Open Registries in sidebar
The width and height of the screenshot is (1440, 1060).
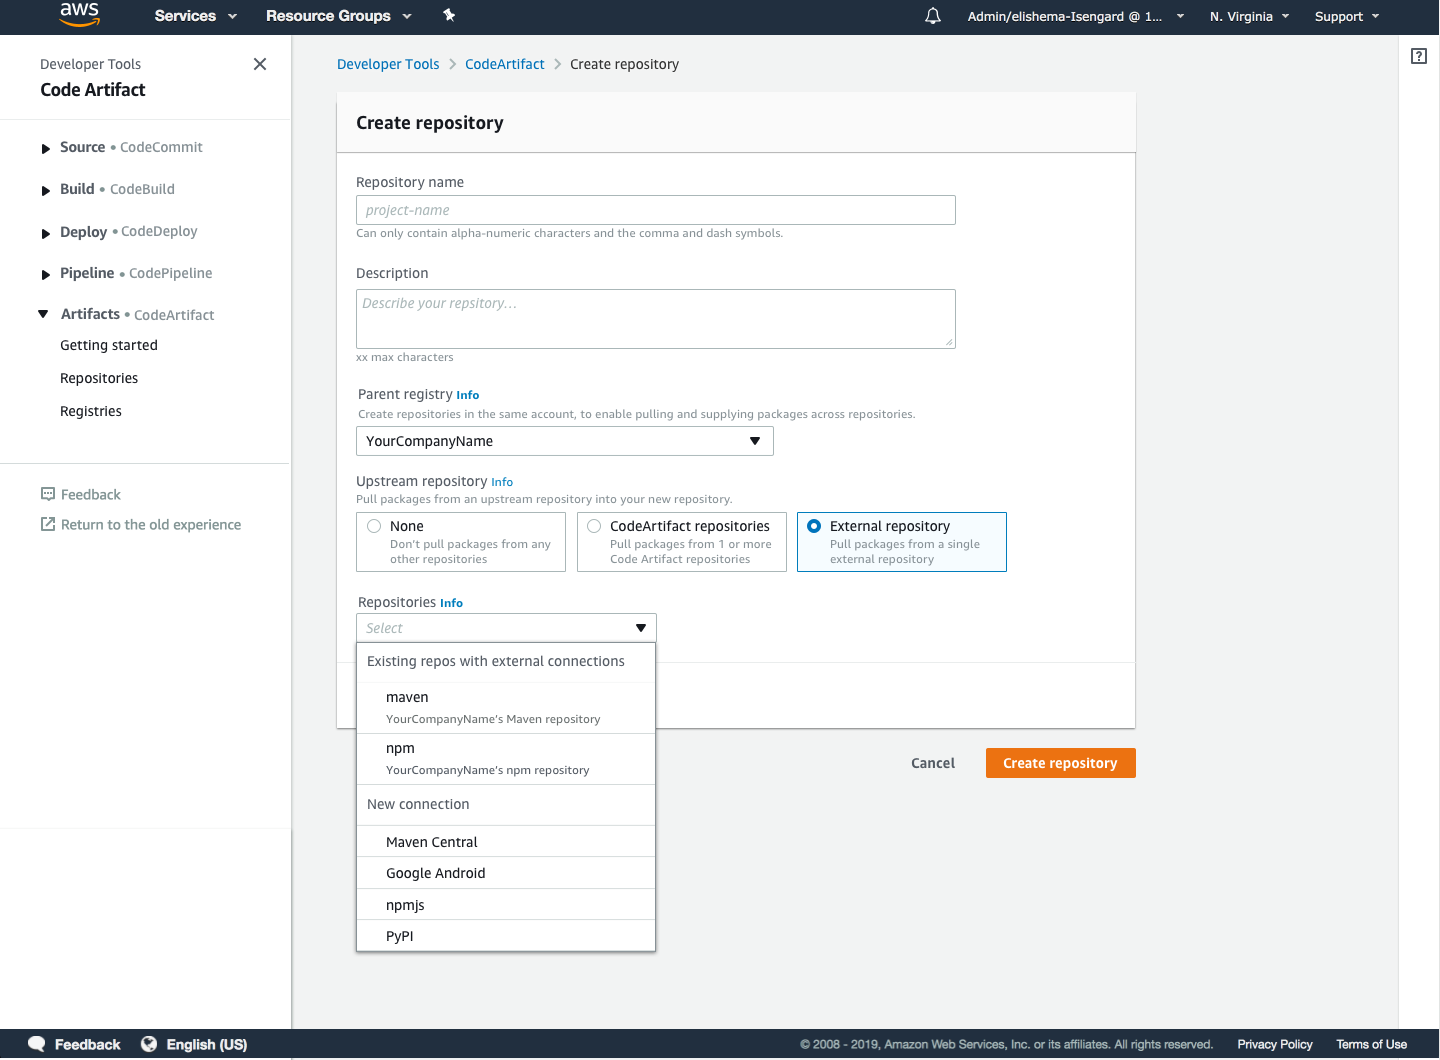[x=91, y=411]
